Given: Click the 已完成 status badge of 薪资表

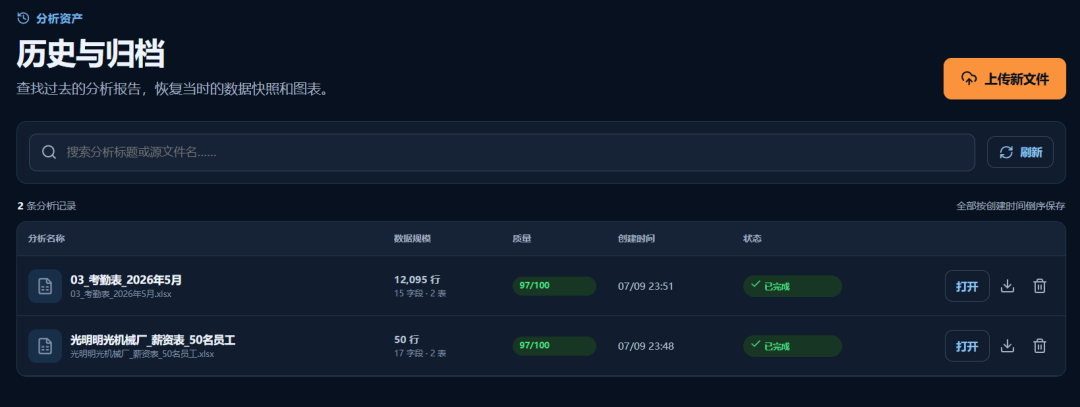Looking at the screenshot, I should [x=792, y=346].
